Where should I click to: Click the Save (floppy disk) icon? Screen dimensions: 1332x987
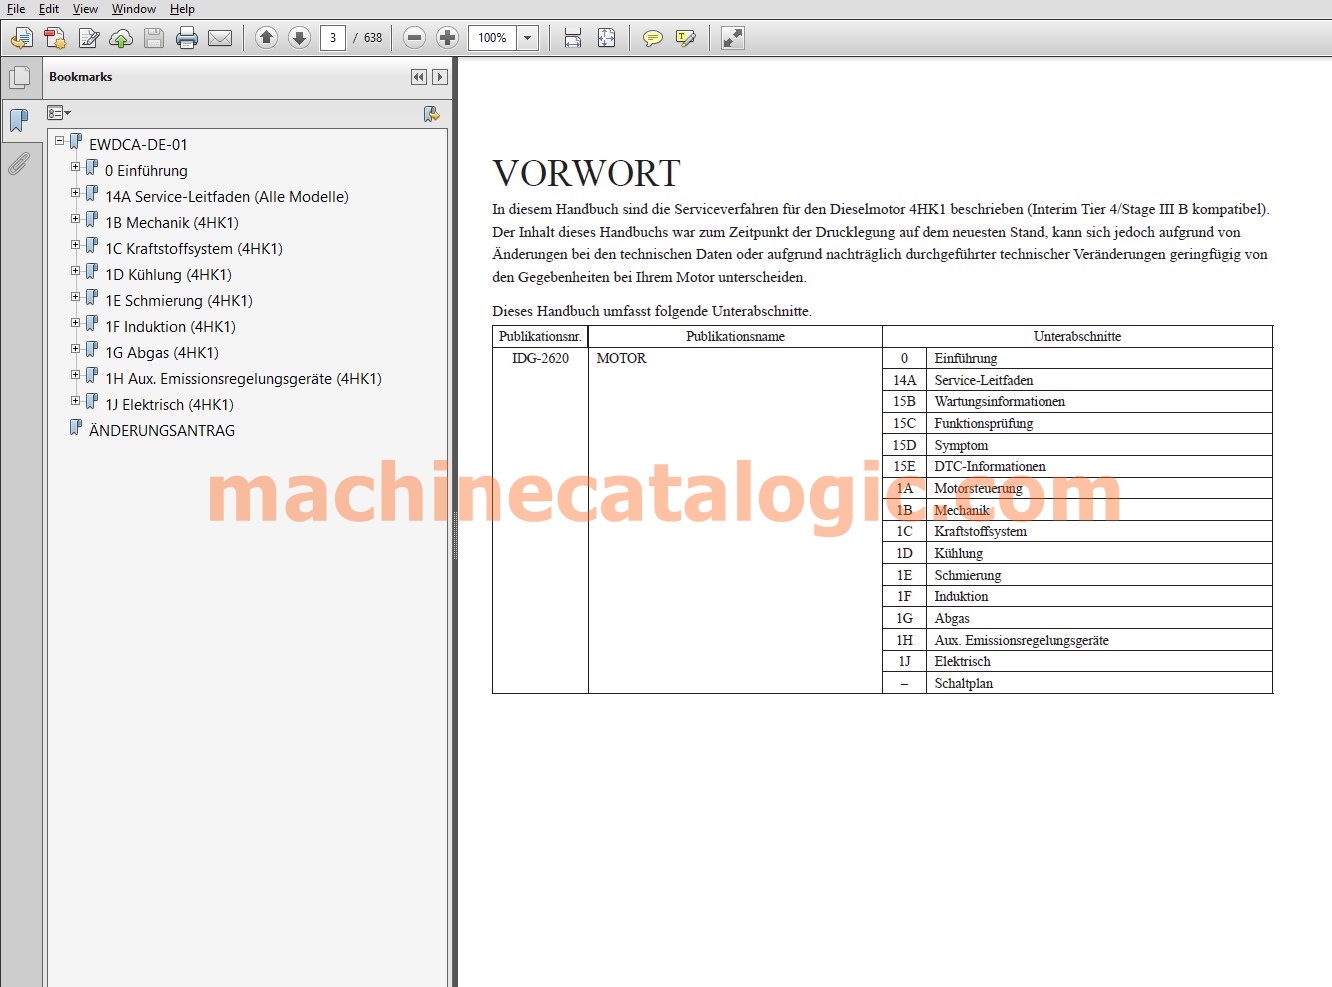(x=154, y=38)
